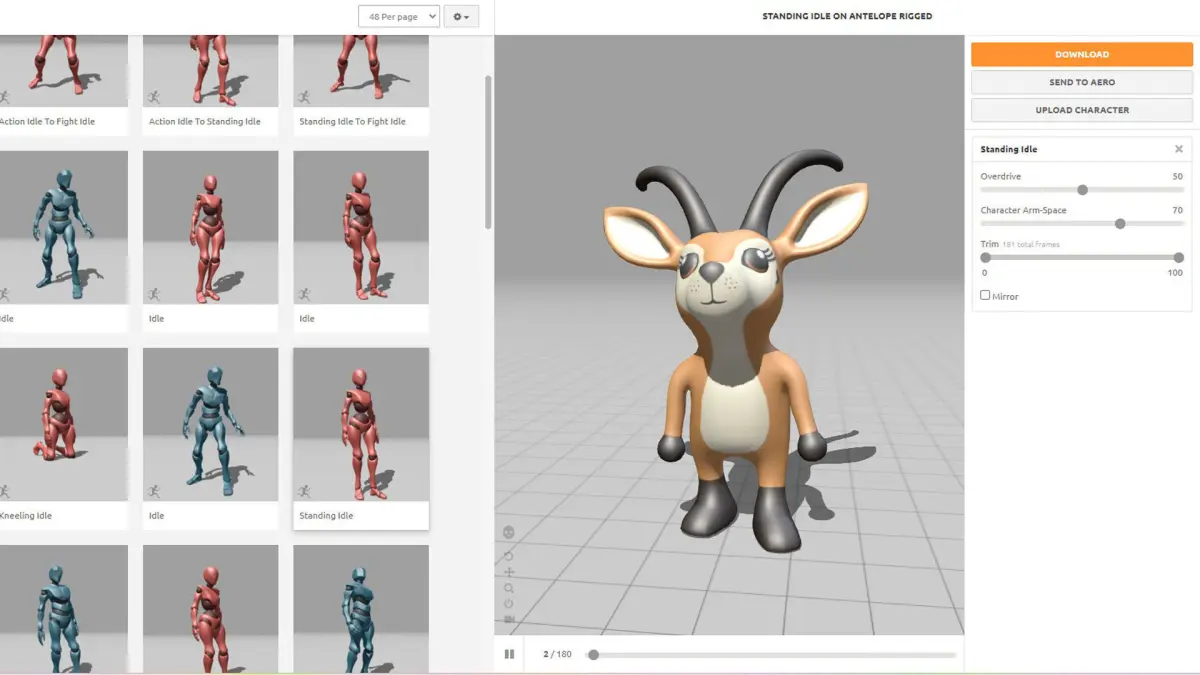Click the Standing Idle on Antelope Rigged title
The height and width of the screenshot is (675, 1200).
[x=847, y=16]
